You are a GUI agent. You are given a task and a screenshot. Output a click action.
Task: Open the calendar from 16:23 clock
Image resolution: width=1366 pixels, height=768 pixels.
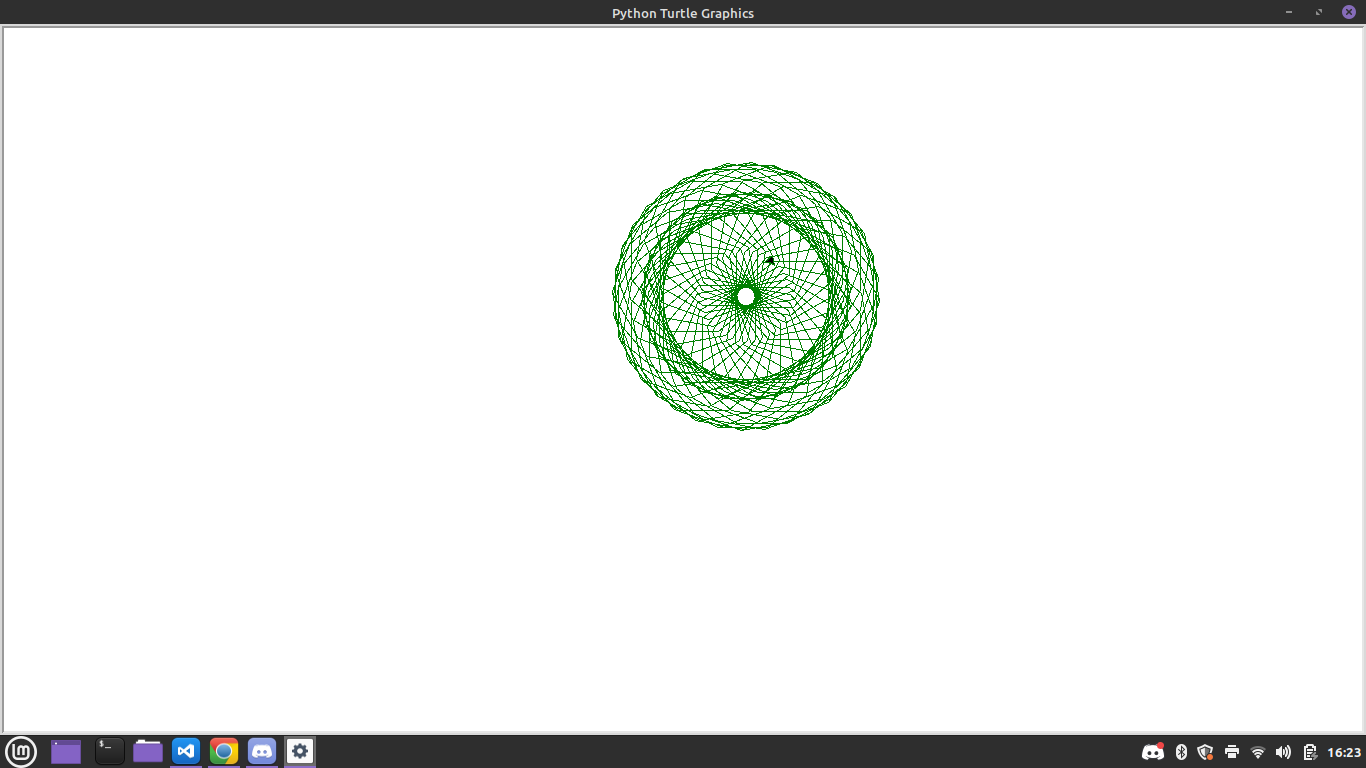tap(1344, 752)
